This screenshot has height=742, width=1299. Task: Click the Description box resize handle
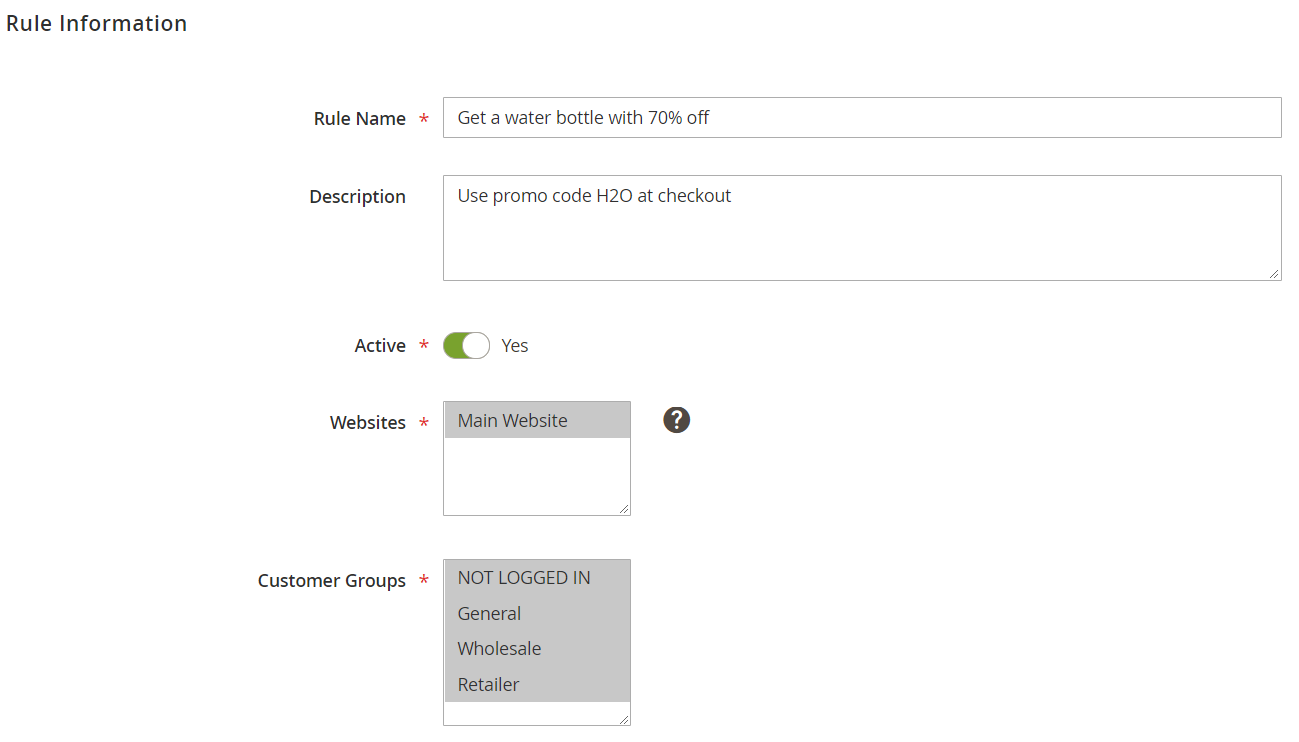1274,273
